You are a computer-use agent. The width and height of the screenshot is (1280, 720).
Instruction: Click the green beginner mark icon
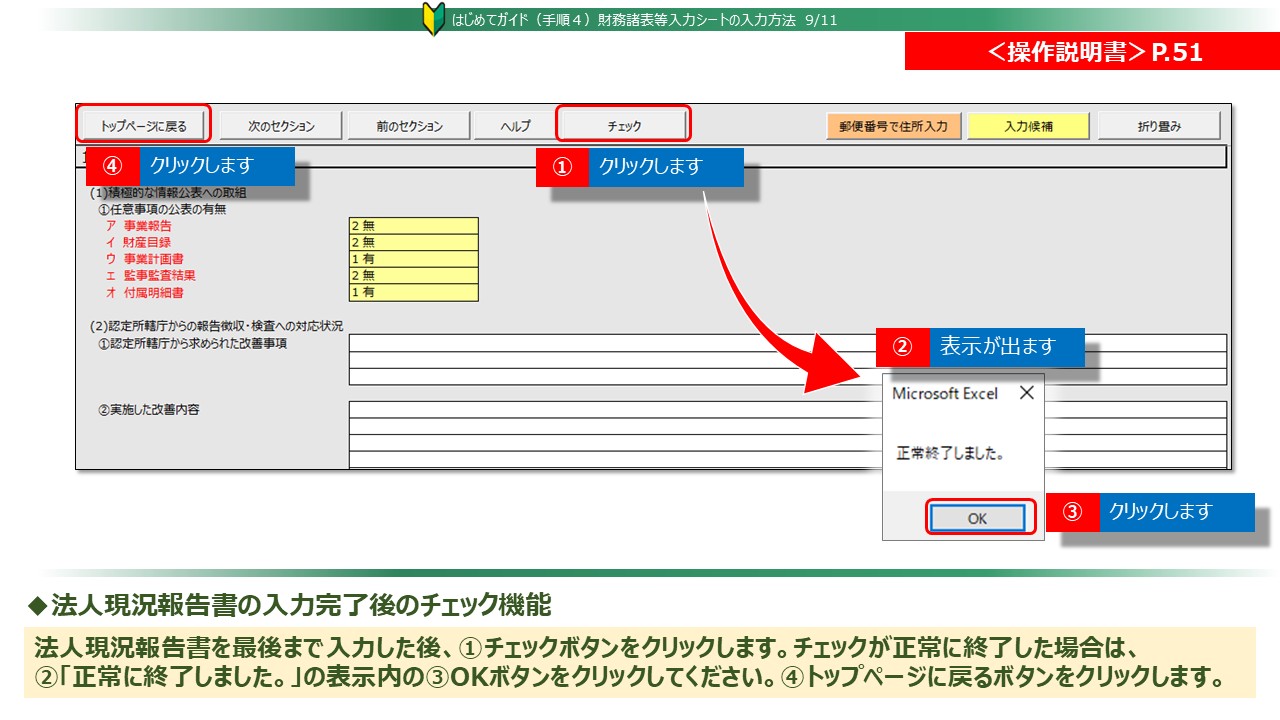tap(433, 19)
